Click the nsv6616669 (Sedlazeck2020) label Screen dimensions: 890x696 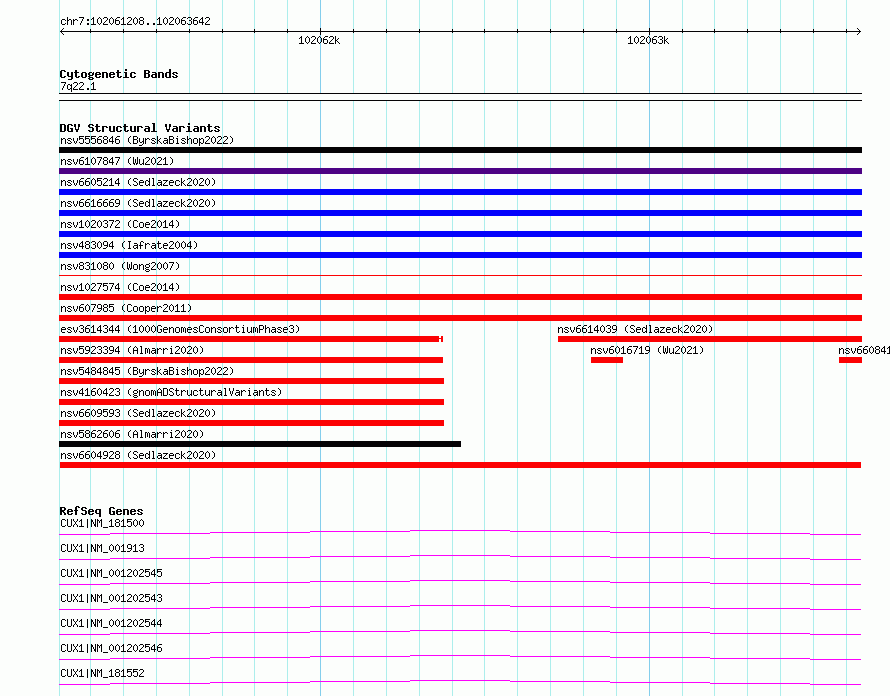click(138, 203)
